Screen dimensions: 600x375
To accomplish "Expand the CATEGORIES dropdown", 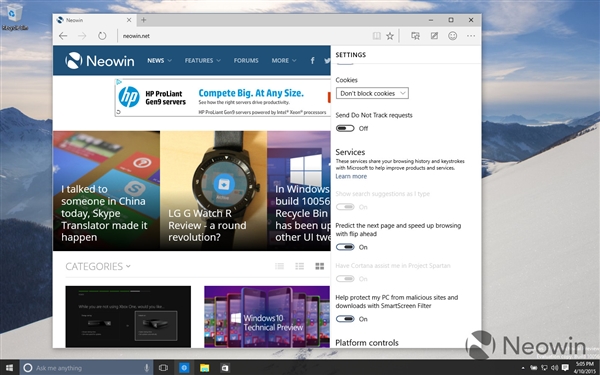I will click(98, 266).
